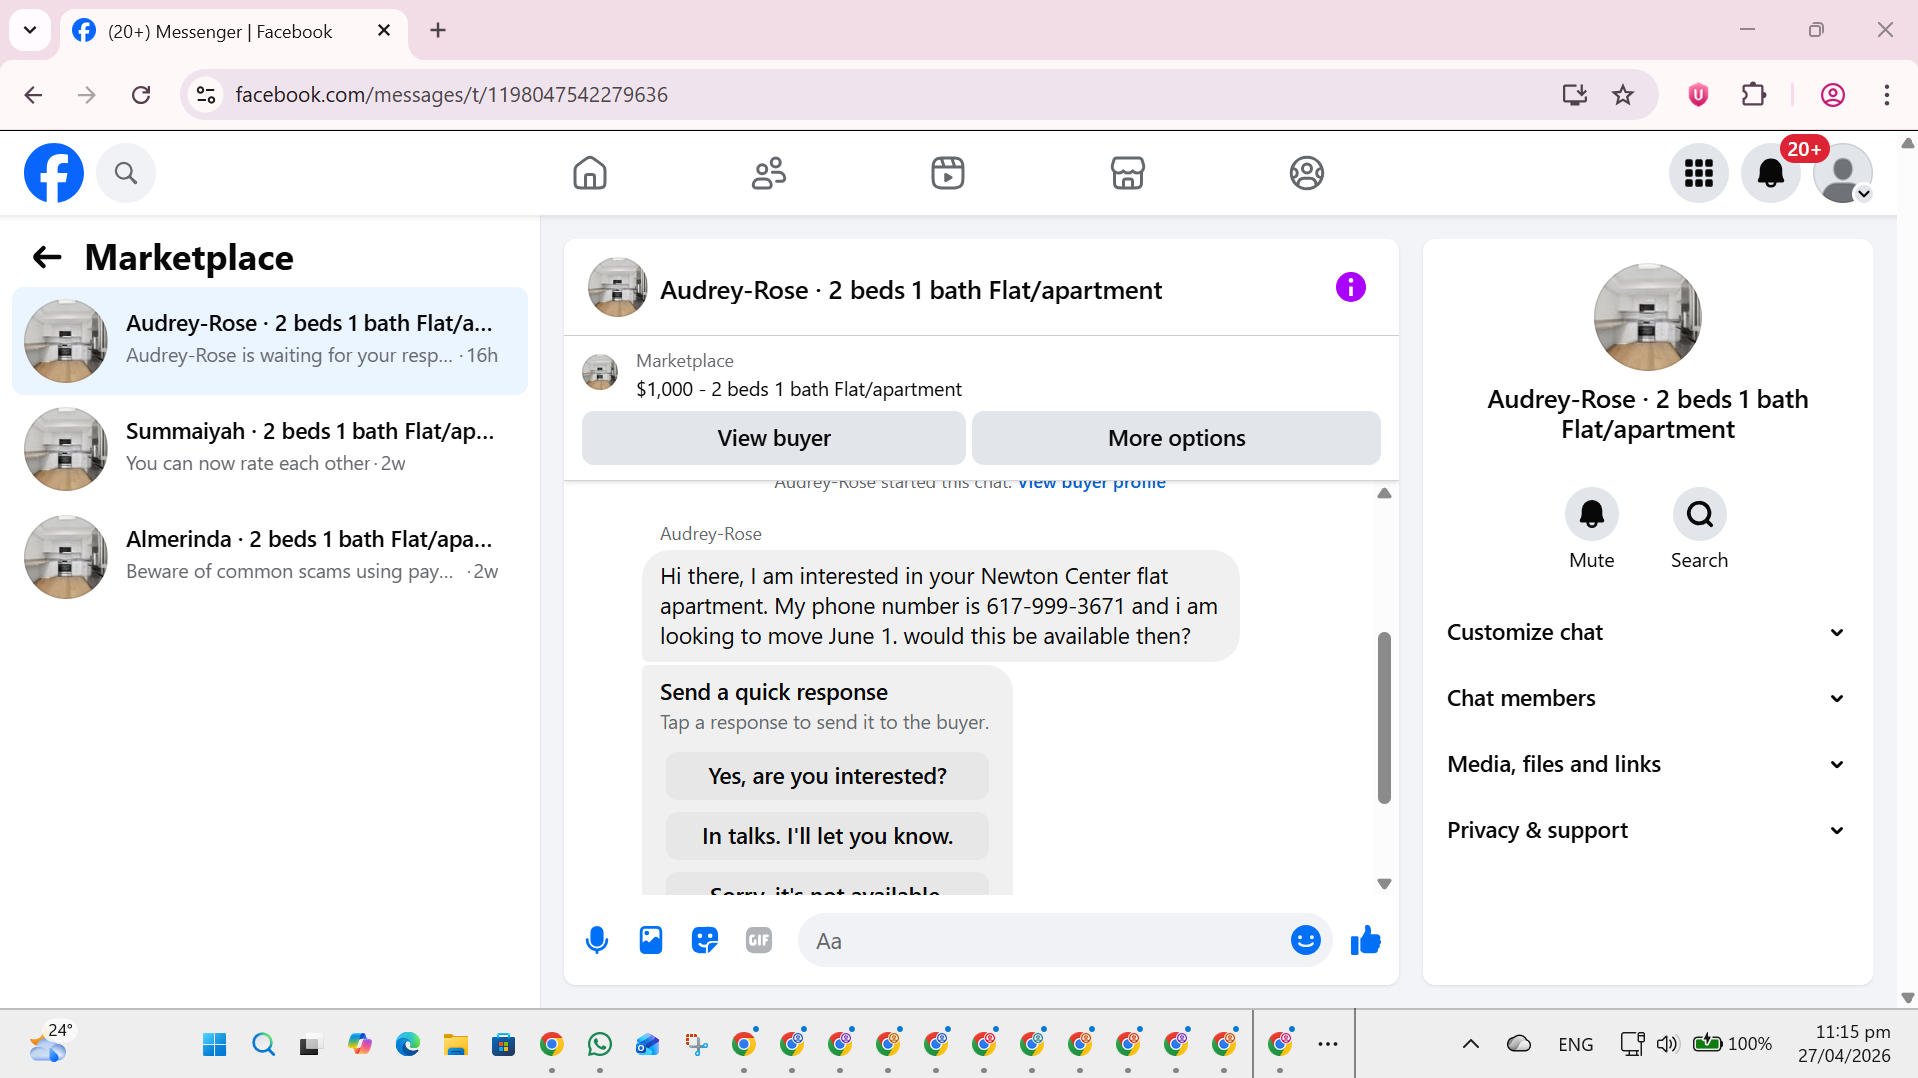This screenshot has height=1078, width=1918.
Task: Open the Almerinda conversation in the list
Action: pyautogui.click(x=270, y=557)
